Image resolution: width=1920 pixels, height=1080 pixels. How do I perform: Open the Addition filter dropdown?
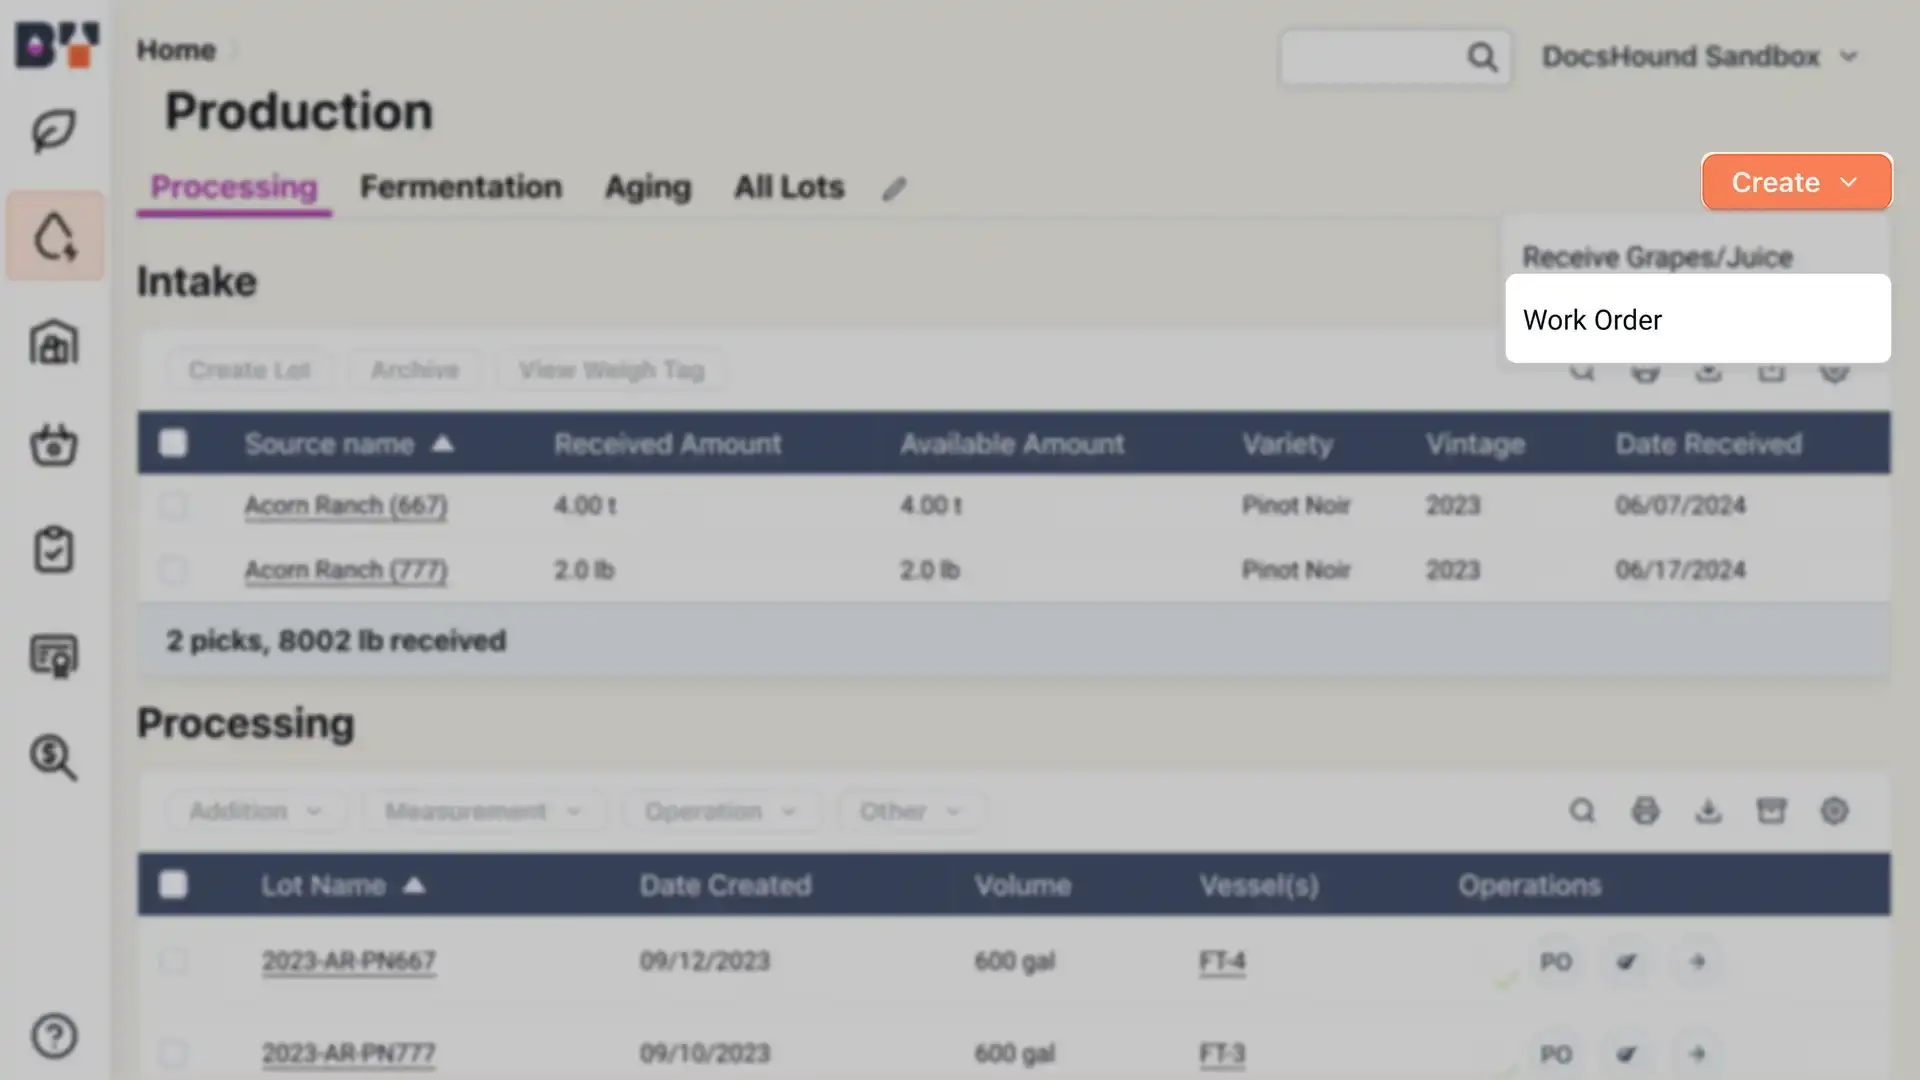click(x=251, y=811)
